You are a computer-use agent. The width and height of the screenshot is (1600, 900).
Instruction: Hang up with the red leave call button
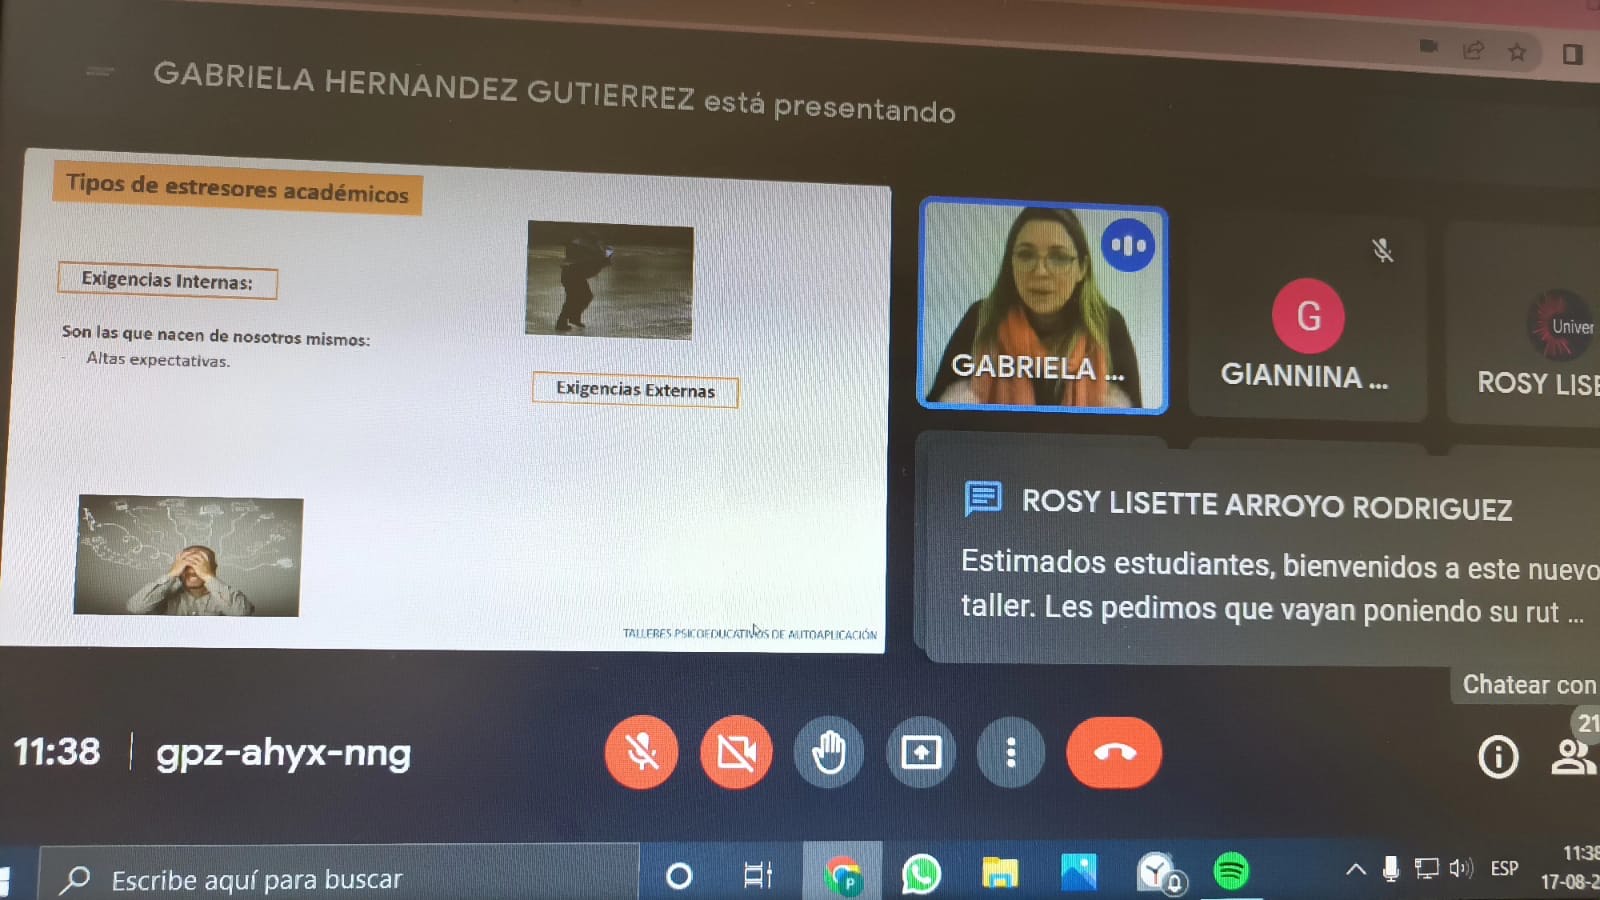point(1114,752)
